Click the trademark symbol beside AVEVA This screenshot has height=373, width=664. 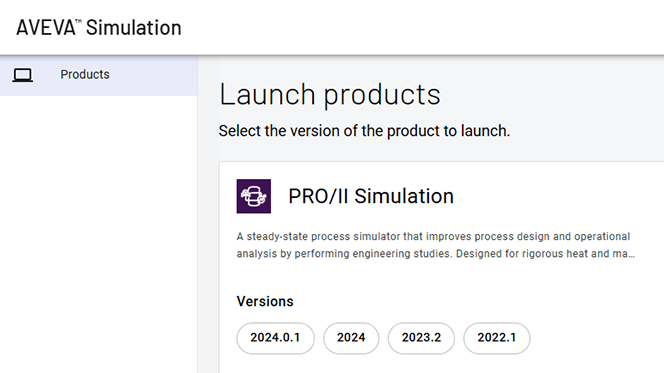(x=78, y=21)
